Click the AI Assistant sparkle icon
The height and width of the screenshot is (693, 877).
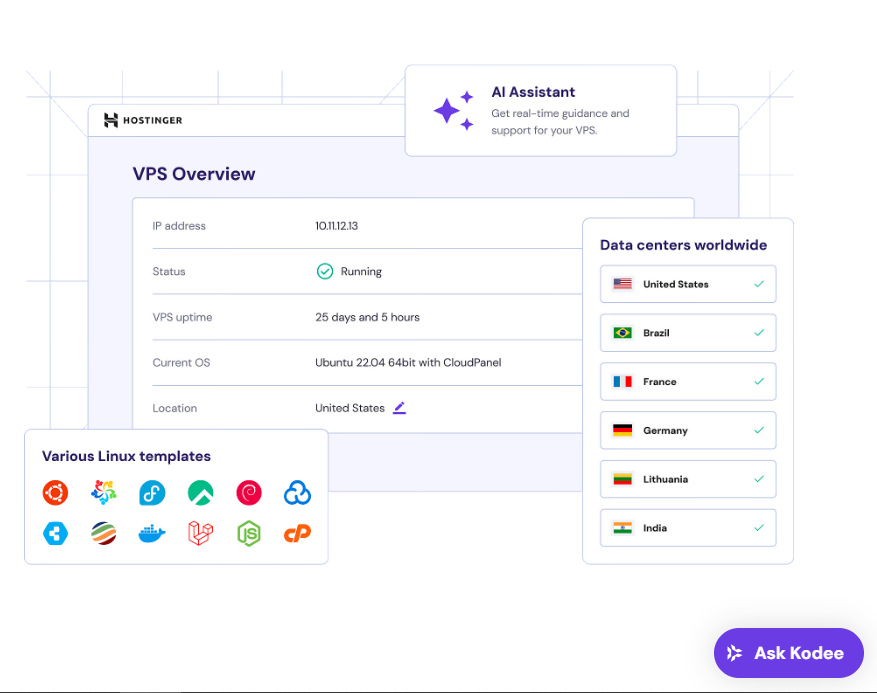pyautogui.click(x=454, y=110)
